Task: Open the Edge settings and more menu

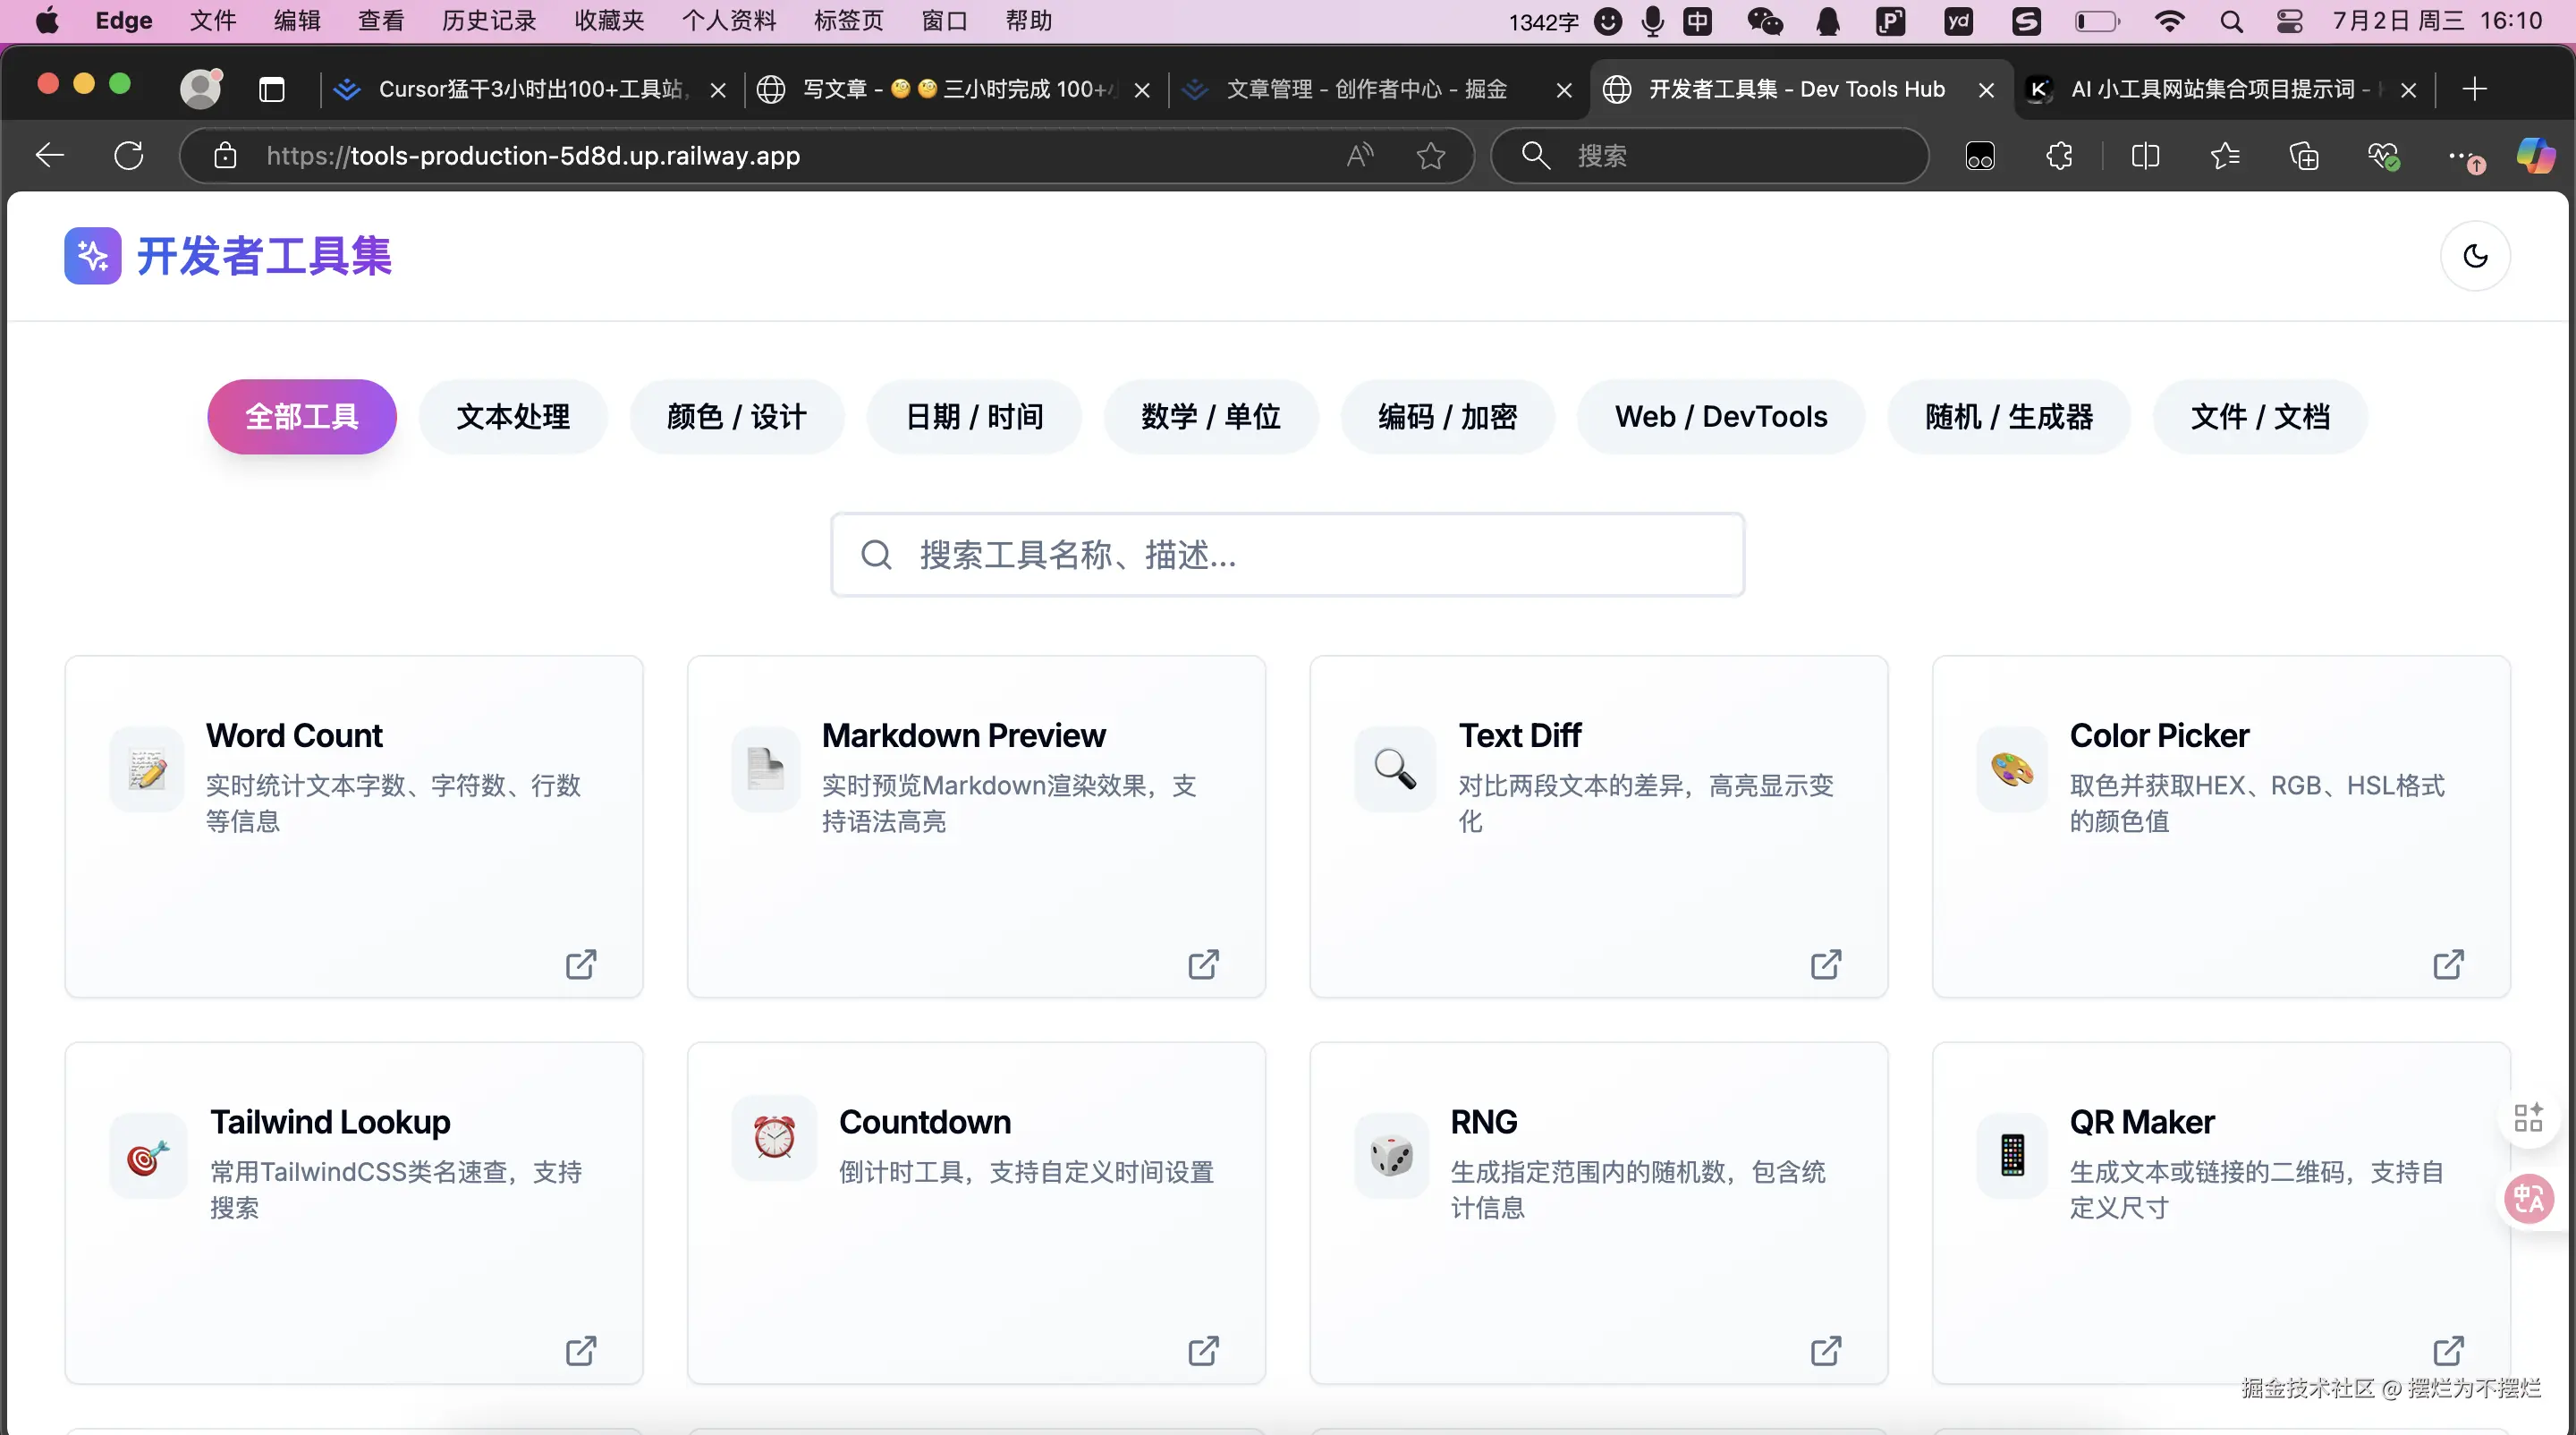Action: click(2461, 156)
